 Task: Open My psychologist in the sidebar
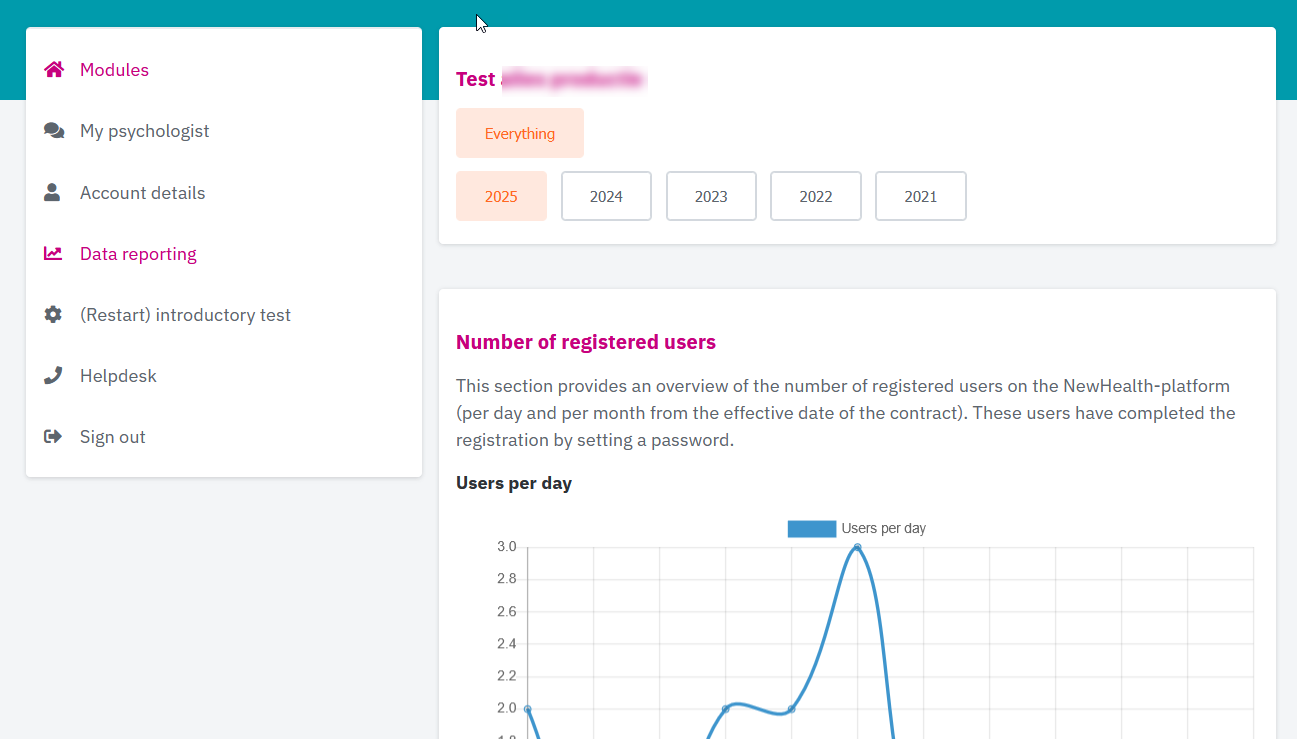pos(145,131)
